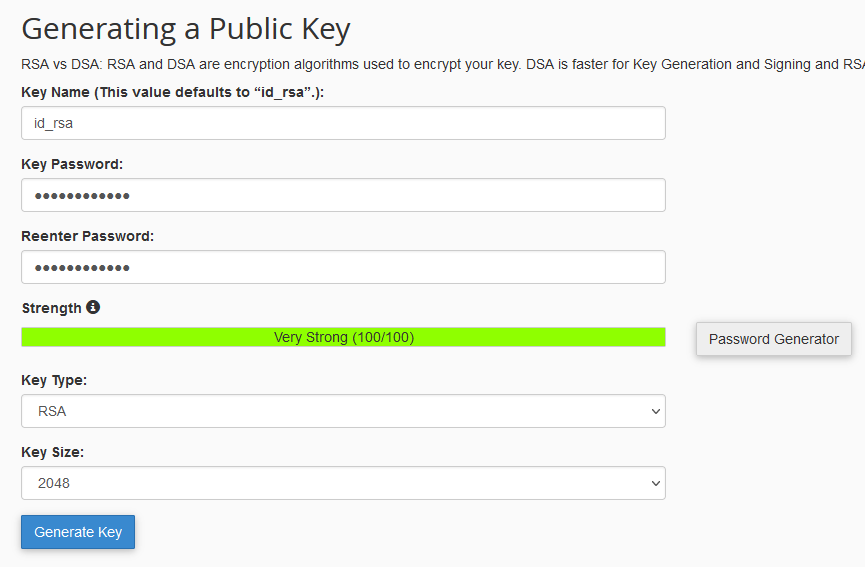Click the "Key Password:" label
Screen dimensions: 865x567
tap(72, 164)
